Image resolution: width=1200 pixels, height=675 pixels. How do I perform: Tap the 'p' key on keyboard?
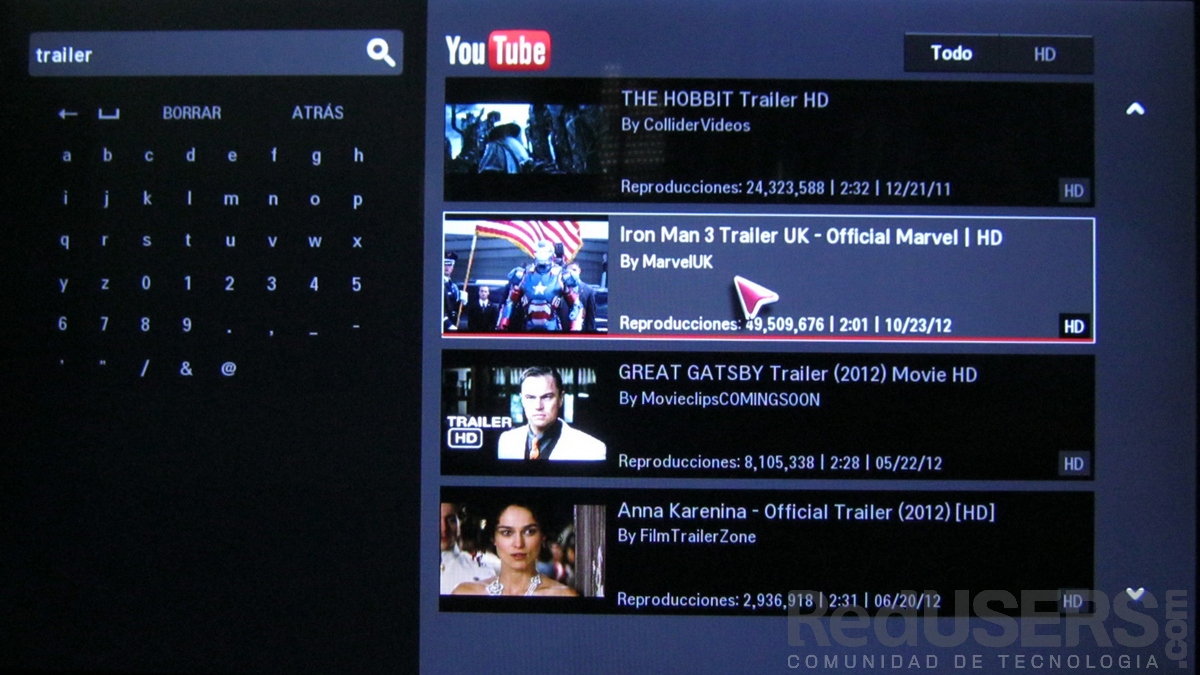358,200
